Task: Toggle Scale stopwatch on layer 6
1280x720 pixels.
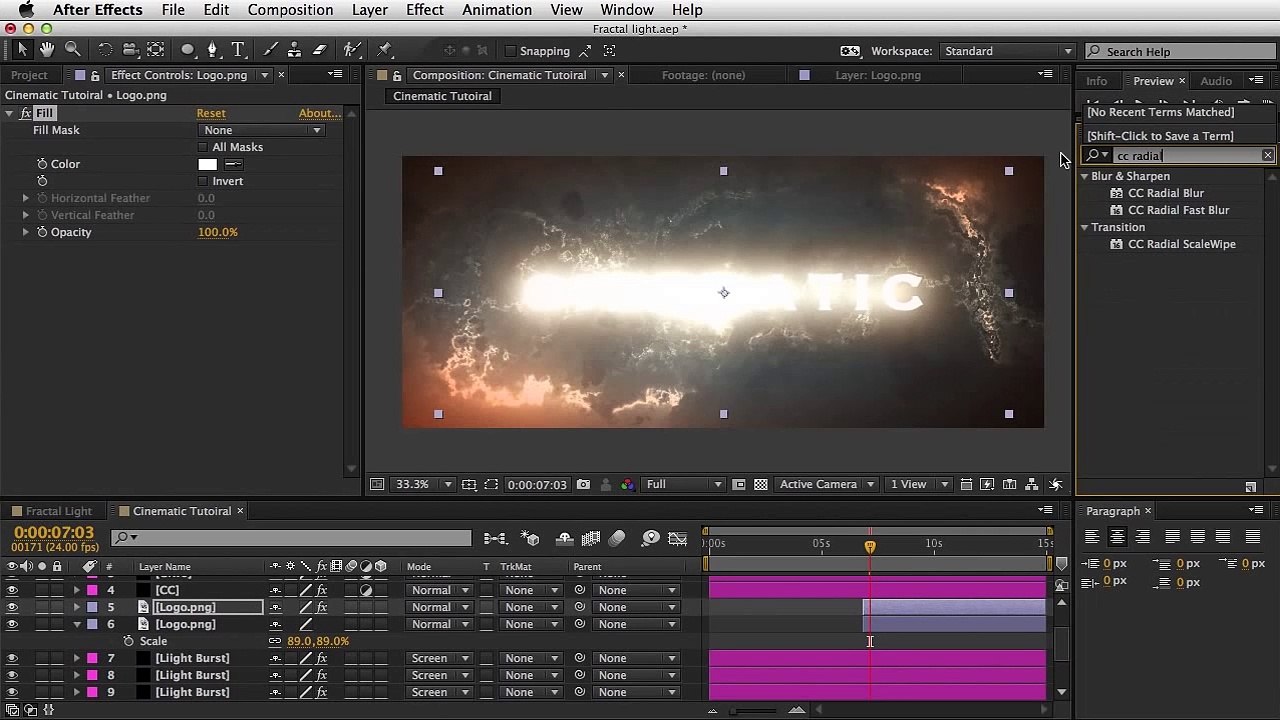Action: pyautogui.click(x=128, y=641)
